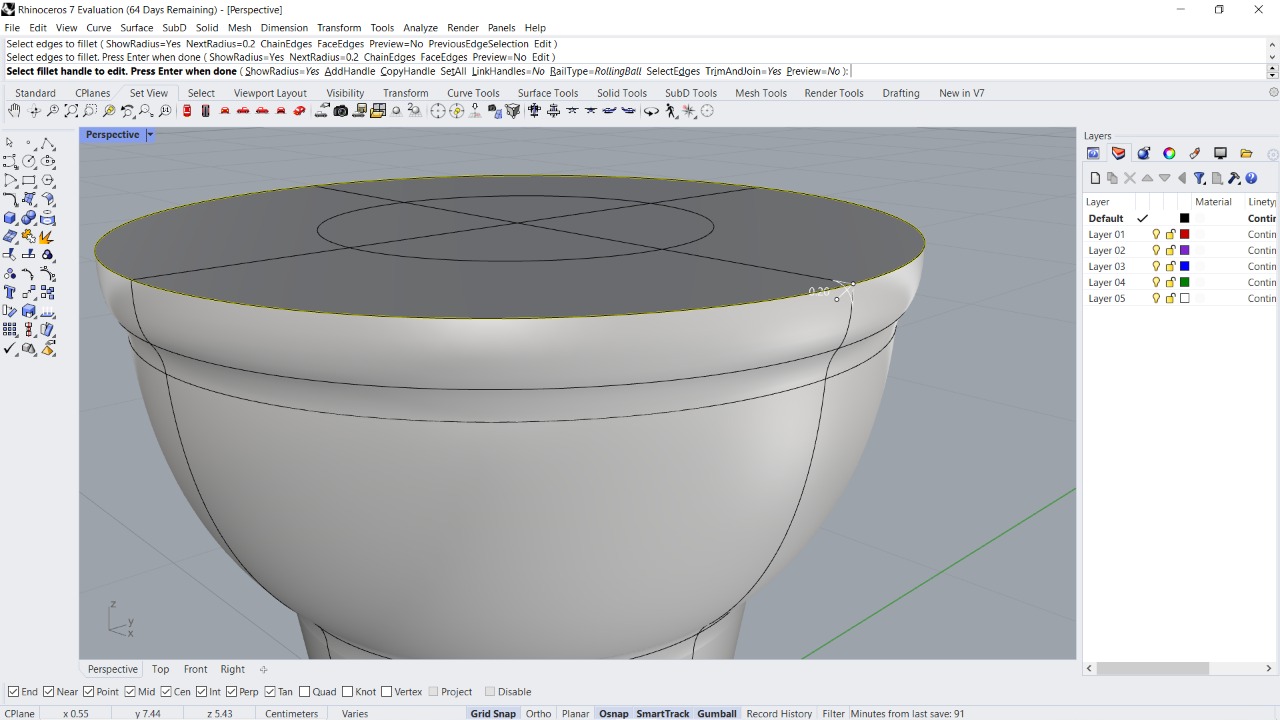Add new viewport tab with plus icon
1280x720 pixels.
(263, 669)
